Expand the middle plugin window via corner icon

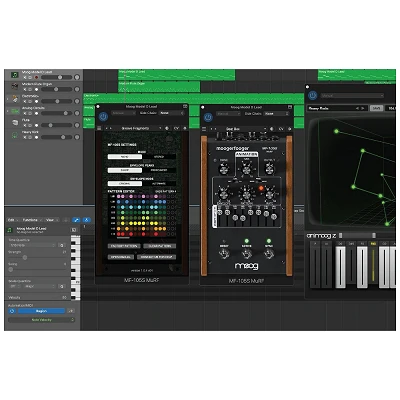290,107
